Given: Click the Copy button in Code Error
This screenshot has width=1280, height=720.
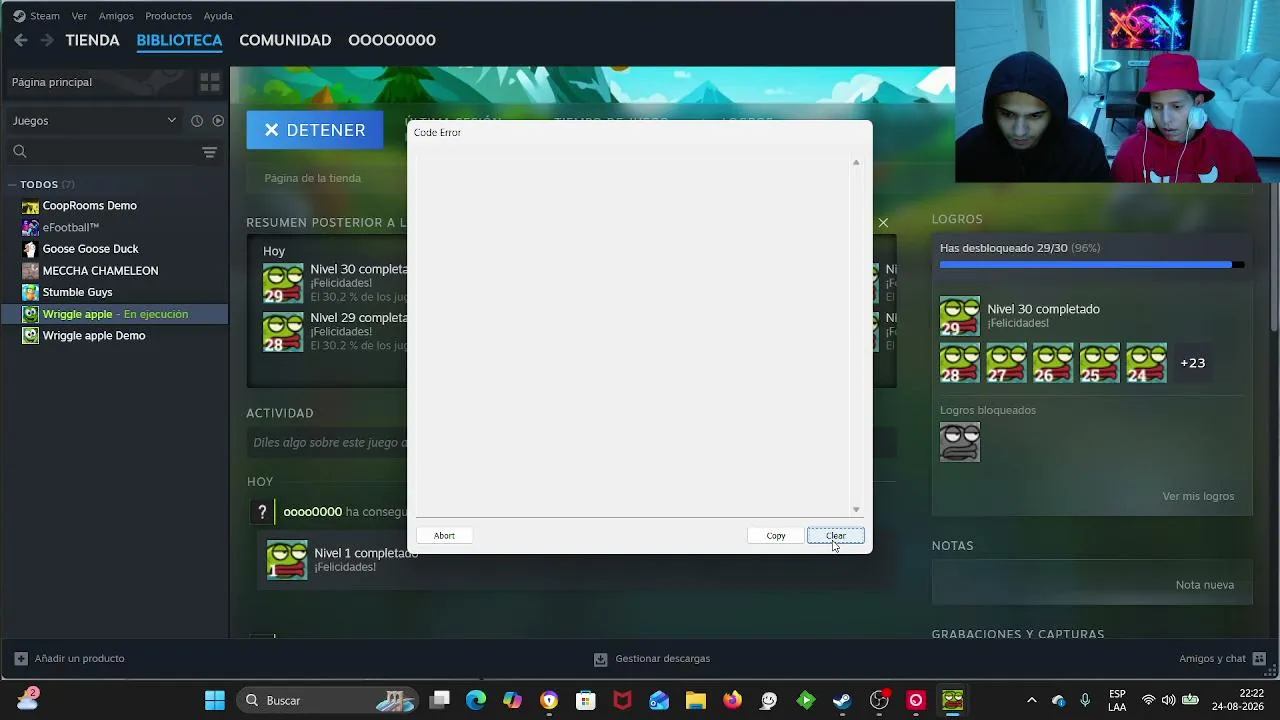Looking at the screenshot, I should pyautogui.click(x=776, y=536).
